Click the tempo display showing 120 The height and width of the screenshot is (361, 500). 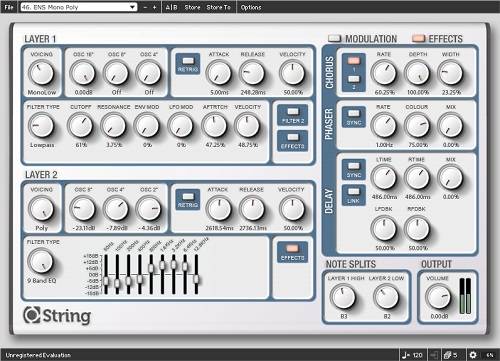click(x=413, y=355)
